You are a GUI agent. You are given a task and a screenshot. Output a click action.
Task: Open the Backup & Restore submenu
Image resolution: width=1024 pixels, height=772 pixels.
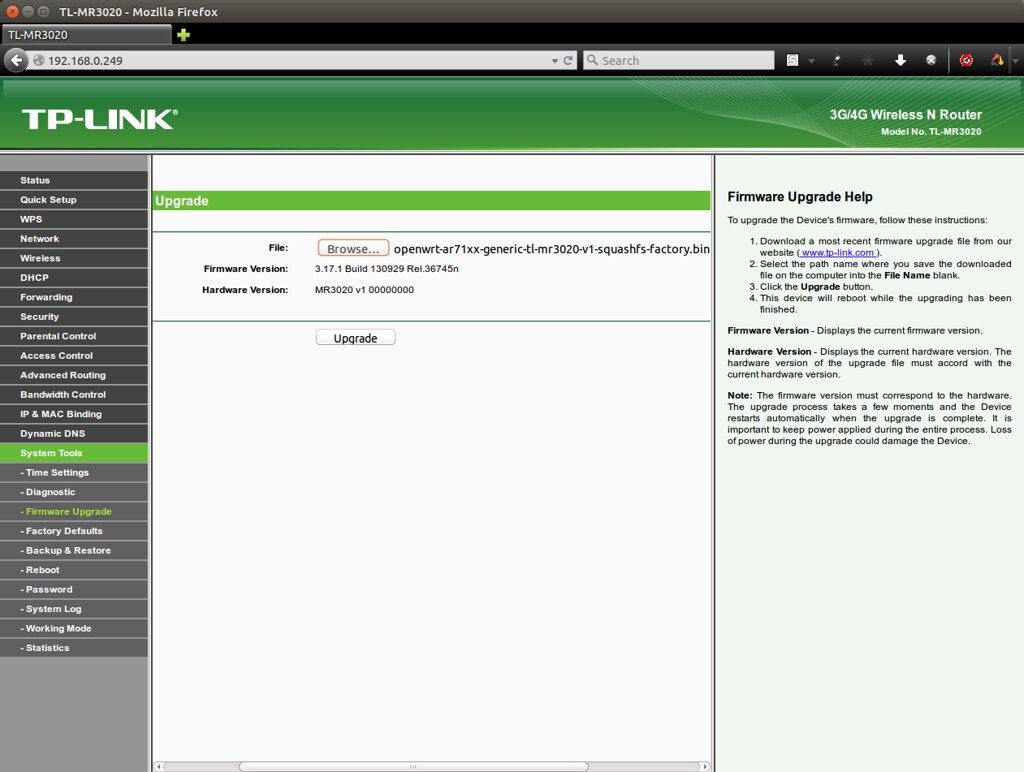coord(74,551)
